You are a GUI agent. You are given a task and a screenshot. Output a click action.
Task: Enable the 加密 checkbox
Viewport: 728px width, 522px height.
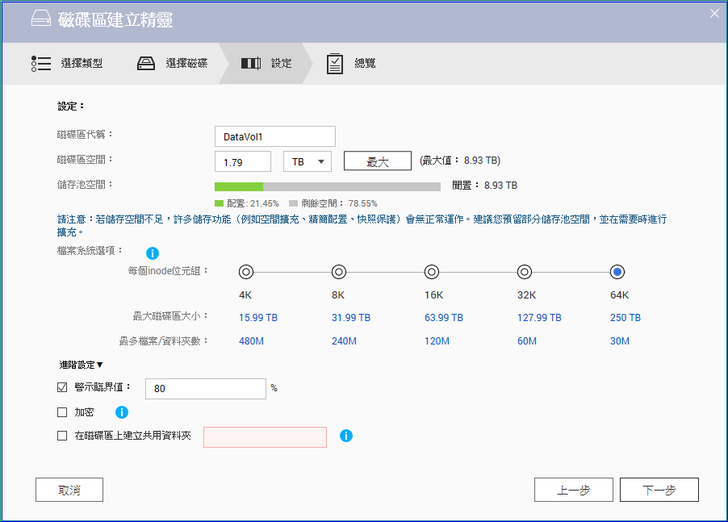pyautogui.click(x=63, y=411)
